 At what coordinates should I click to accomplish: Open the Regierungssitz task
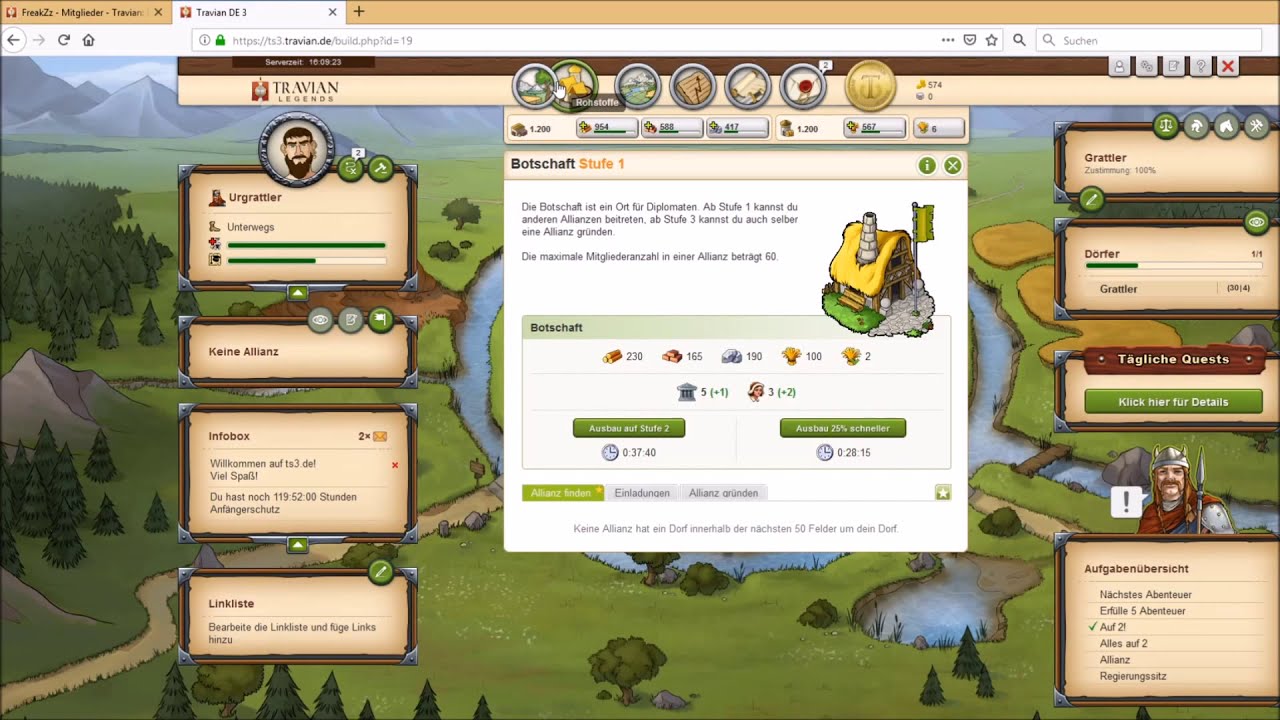(x=1133, y=676)
